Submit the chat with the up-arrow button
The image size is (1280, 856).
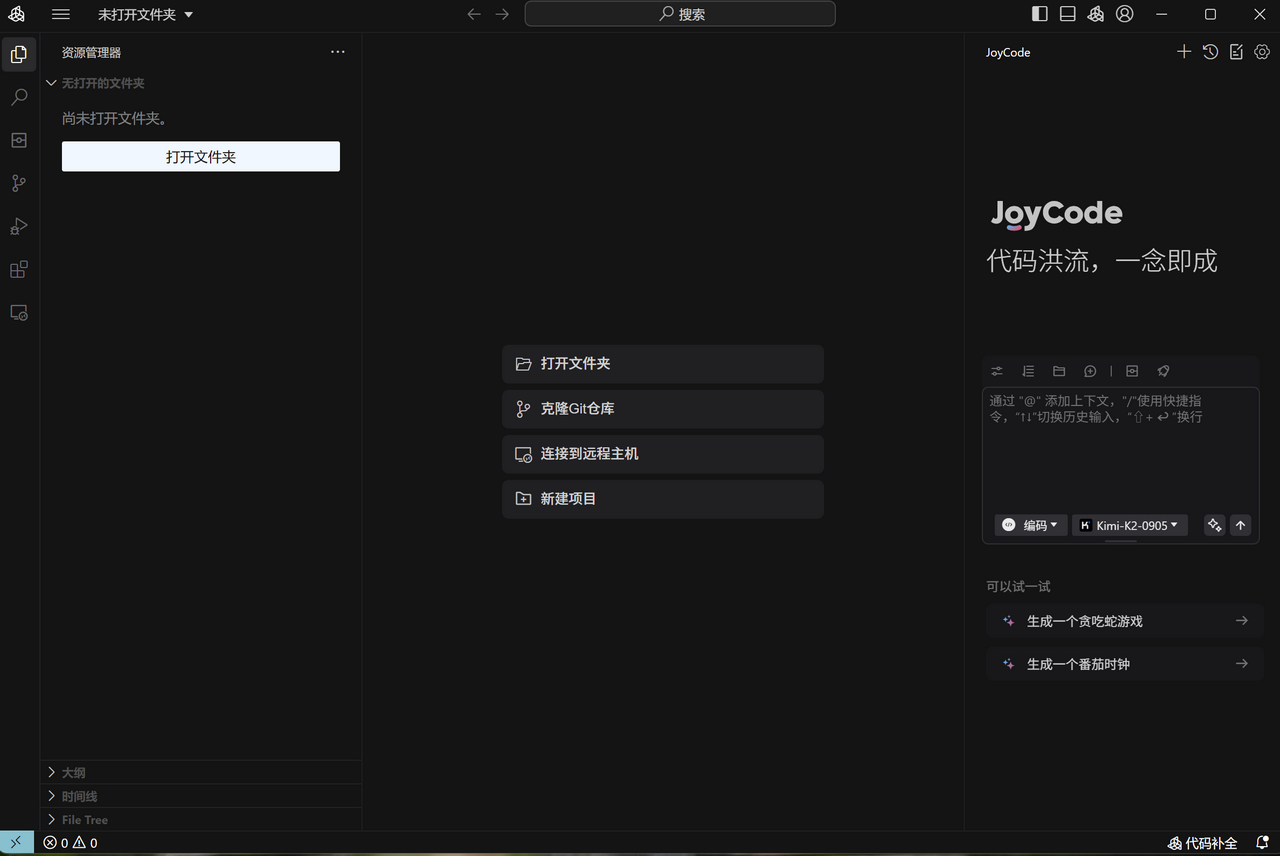tap(1240, 525)
